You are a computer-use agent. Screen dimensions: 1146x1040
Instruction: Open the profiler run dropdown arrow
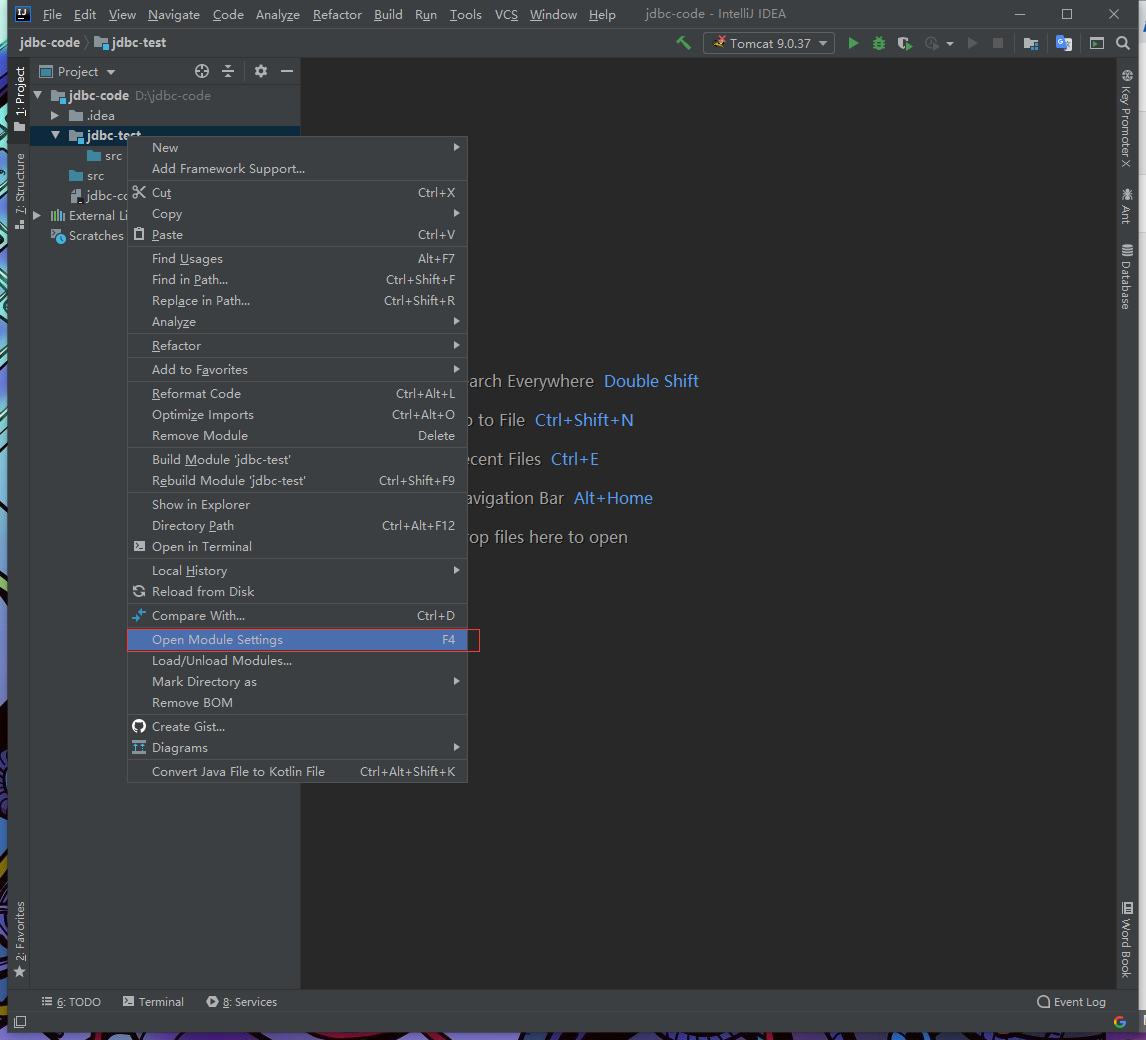(949, 44)
